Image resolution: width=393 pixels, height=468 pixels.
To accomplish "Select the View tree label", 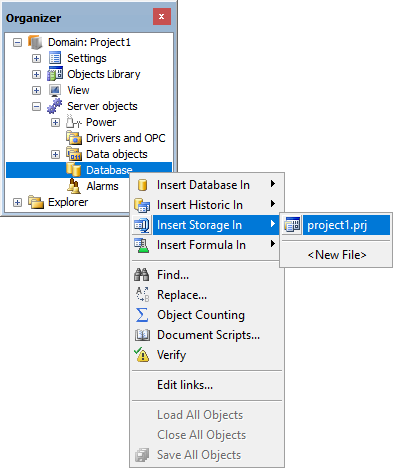I will [x=78, y=90].
